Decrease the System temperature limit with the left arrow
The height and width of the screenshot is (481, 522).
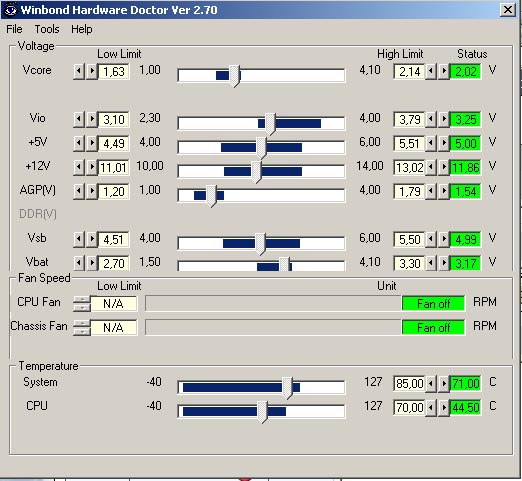point(431,383)
